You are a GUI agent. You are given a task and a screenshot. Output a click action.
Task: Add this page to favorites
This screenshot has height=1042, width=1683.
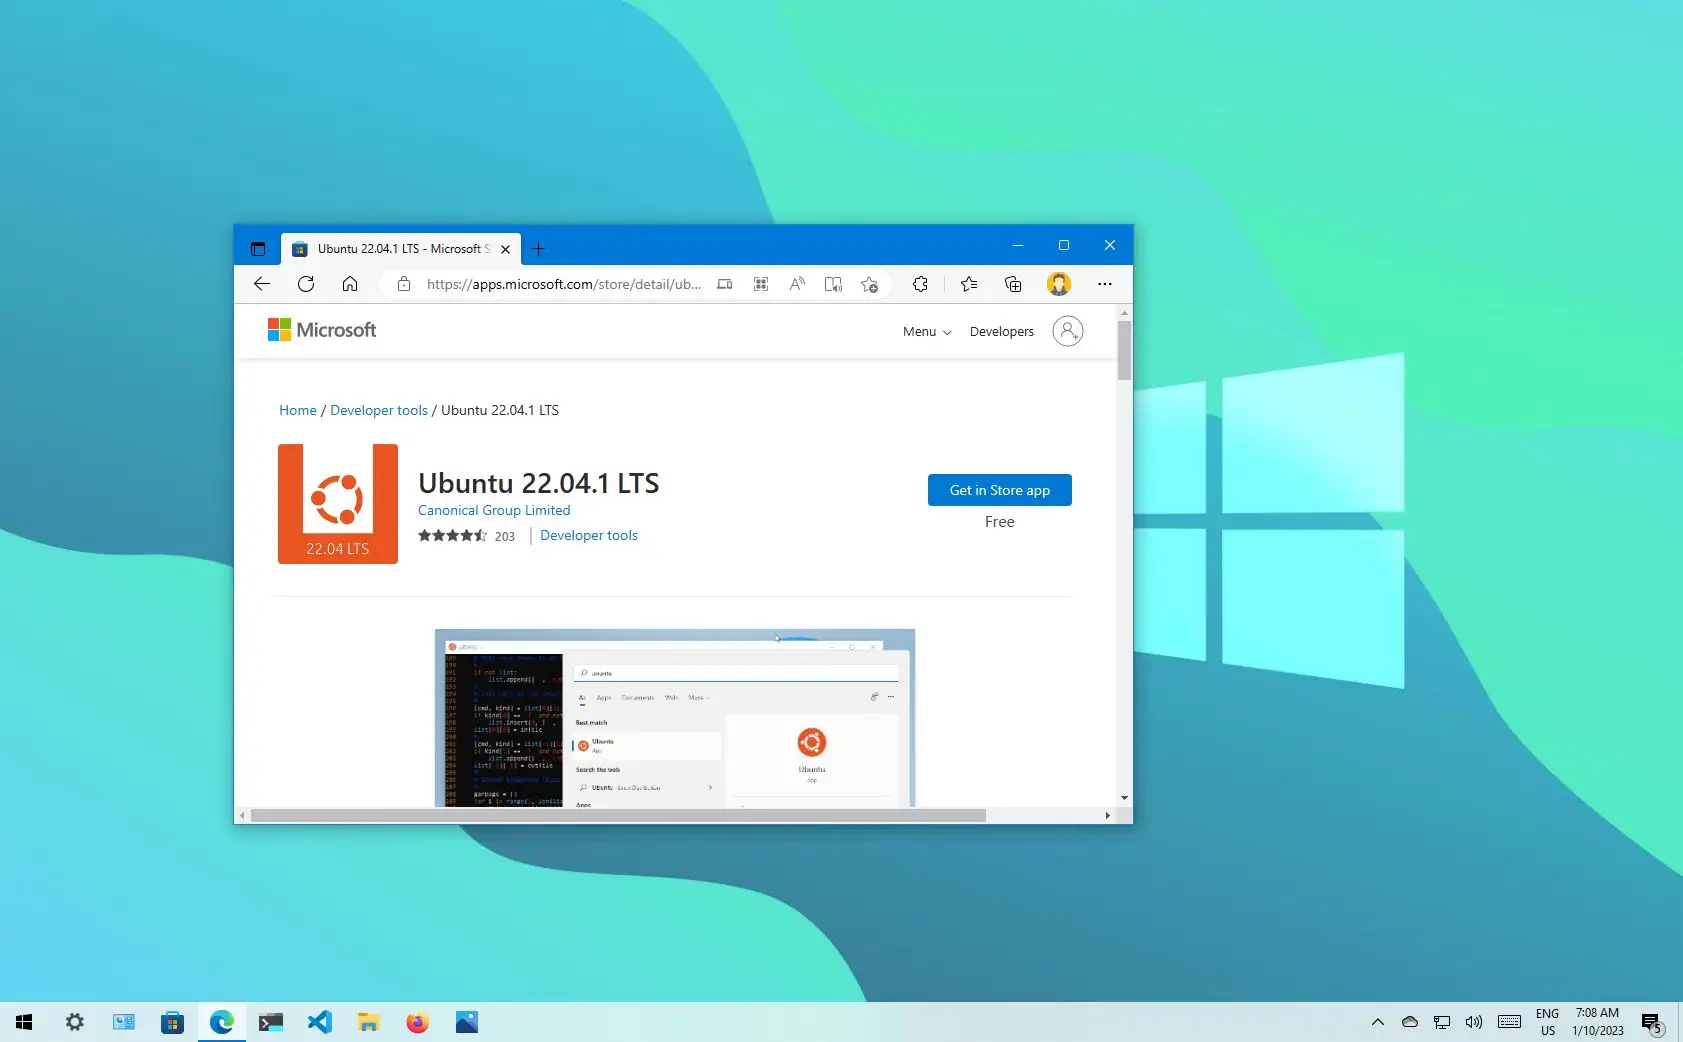point(869,284)
